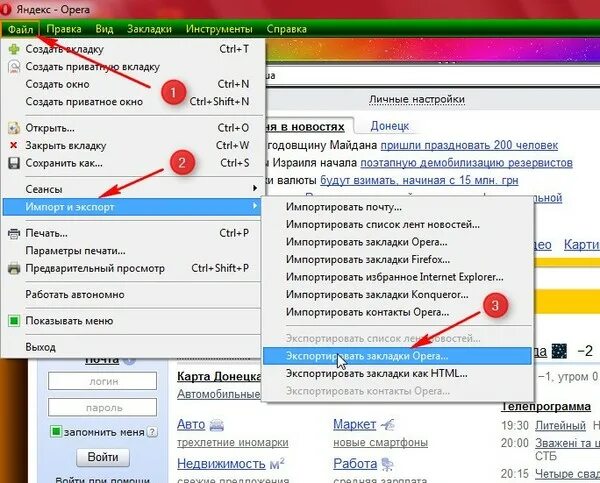Viewport: 600px width, 483px height.
Task: Expand the Сеансы submenu arrow
Action: tap(254, 188)
